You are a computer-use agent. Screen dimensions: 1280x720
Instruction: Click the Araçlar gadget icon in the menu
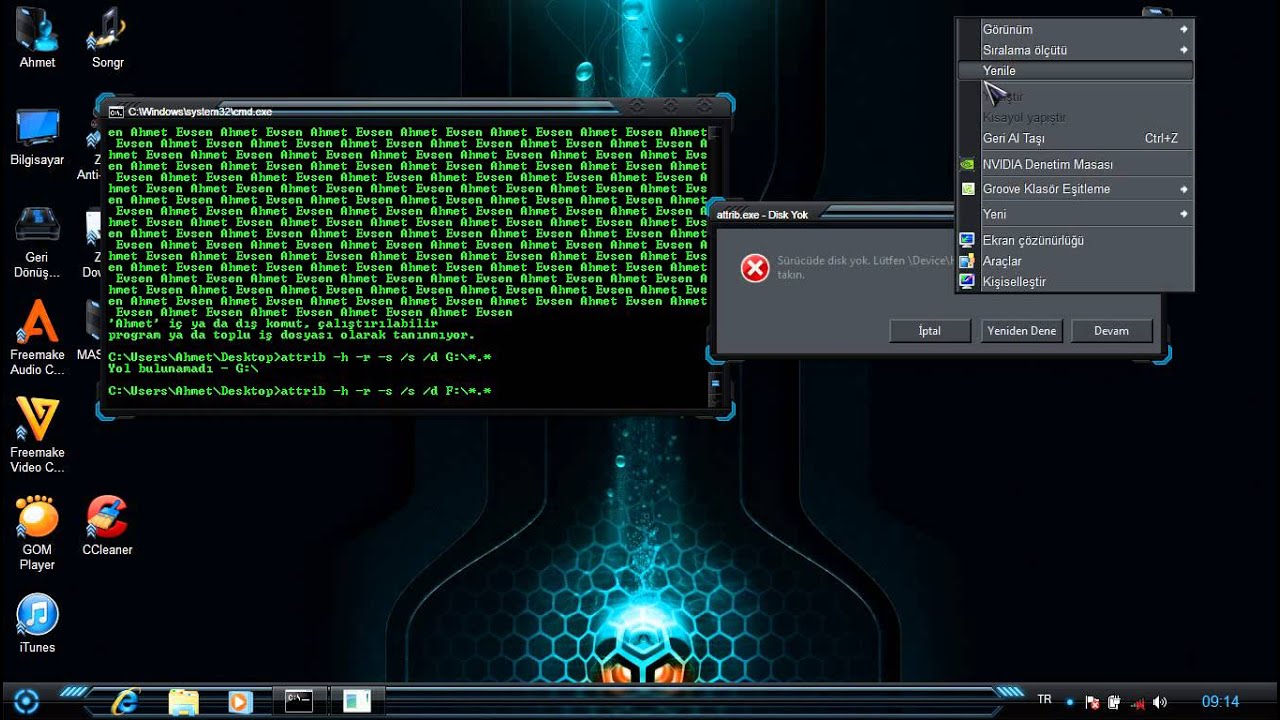click(x=967, y=261)
